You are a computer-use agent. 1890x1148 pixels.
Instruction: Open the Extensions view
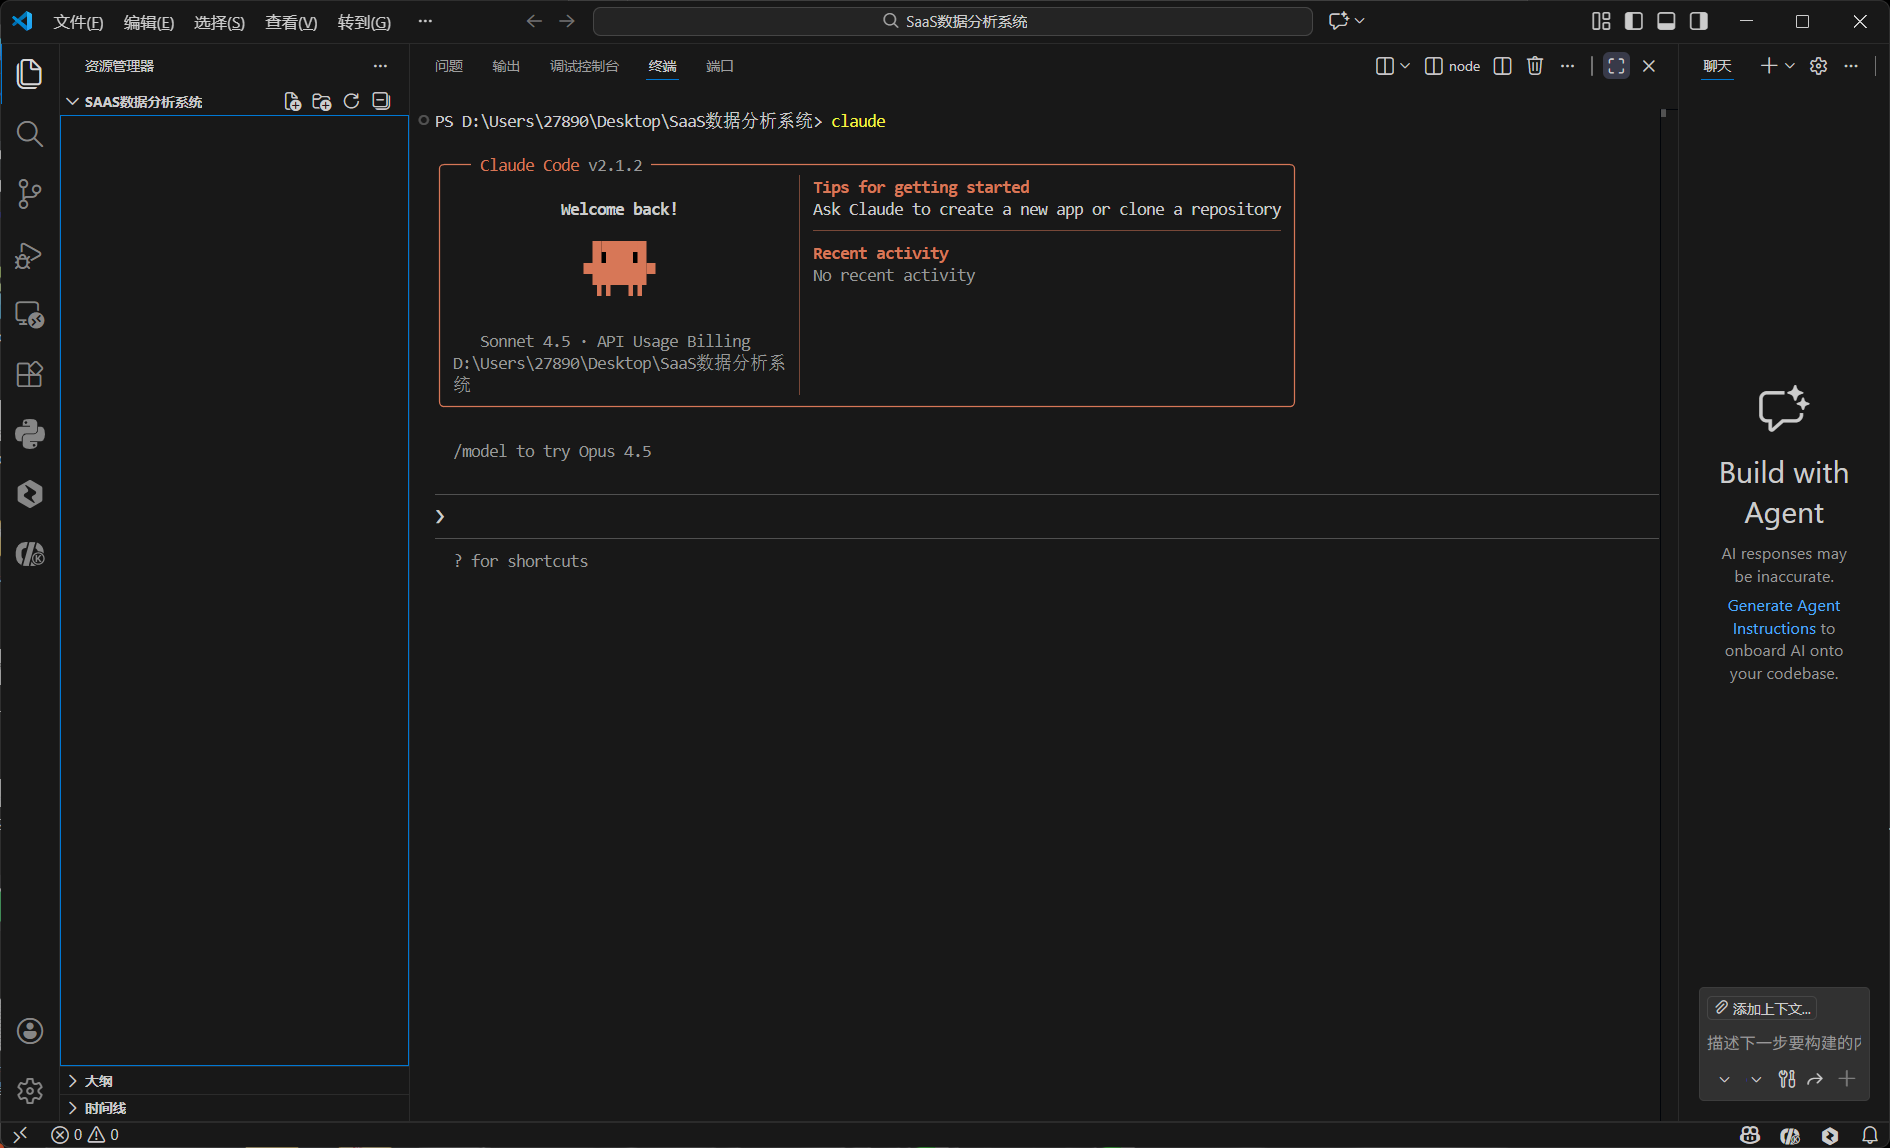tap(30, 374)
